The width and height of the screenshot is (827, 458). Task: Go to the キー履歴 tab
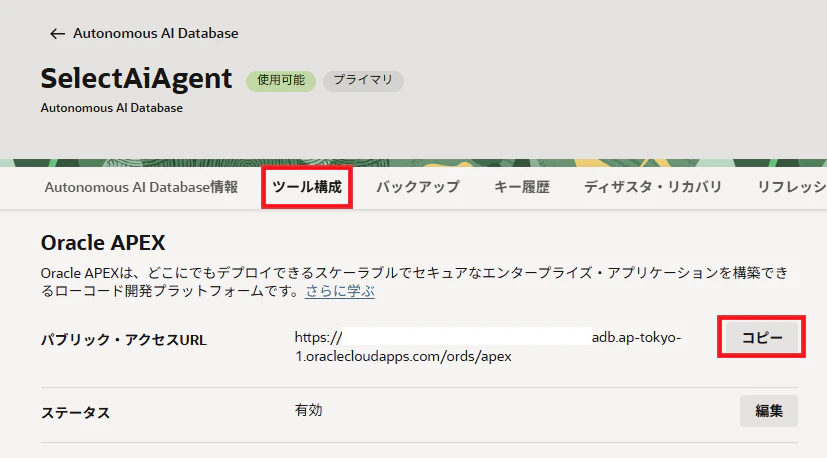(x=522, y=187)
